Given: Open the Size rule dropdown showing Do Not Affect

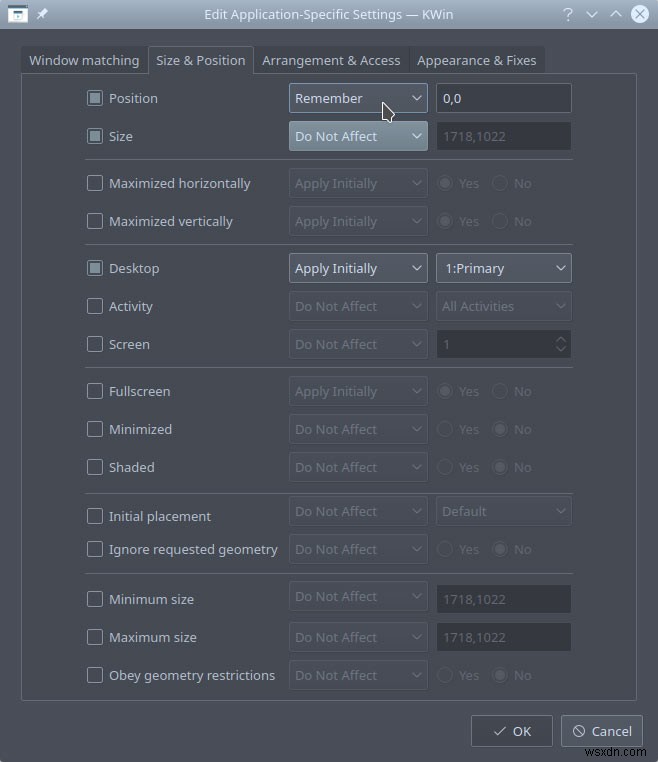Looking at the screenshot, I should (x=358, y=136).
